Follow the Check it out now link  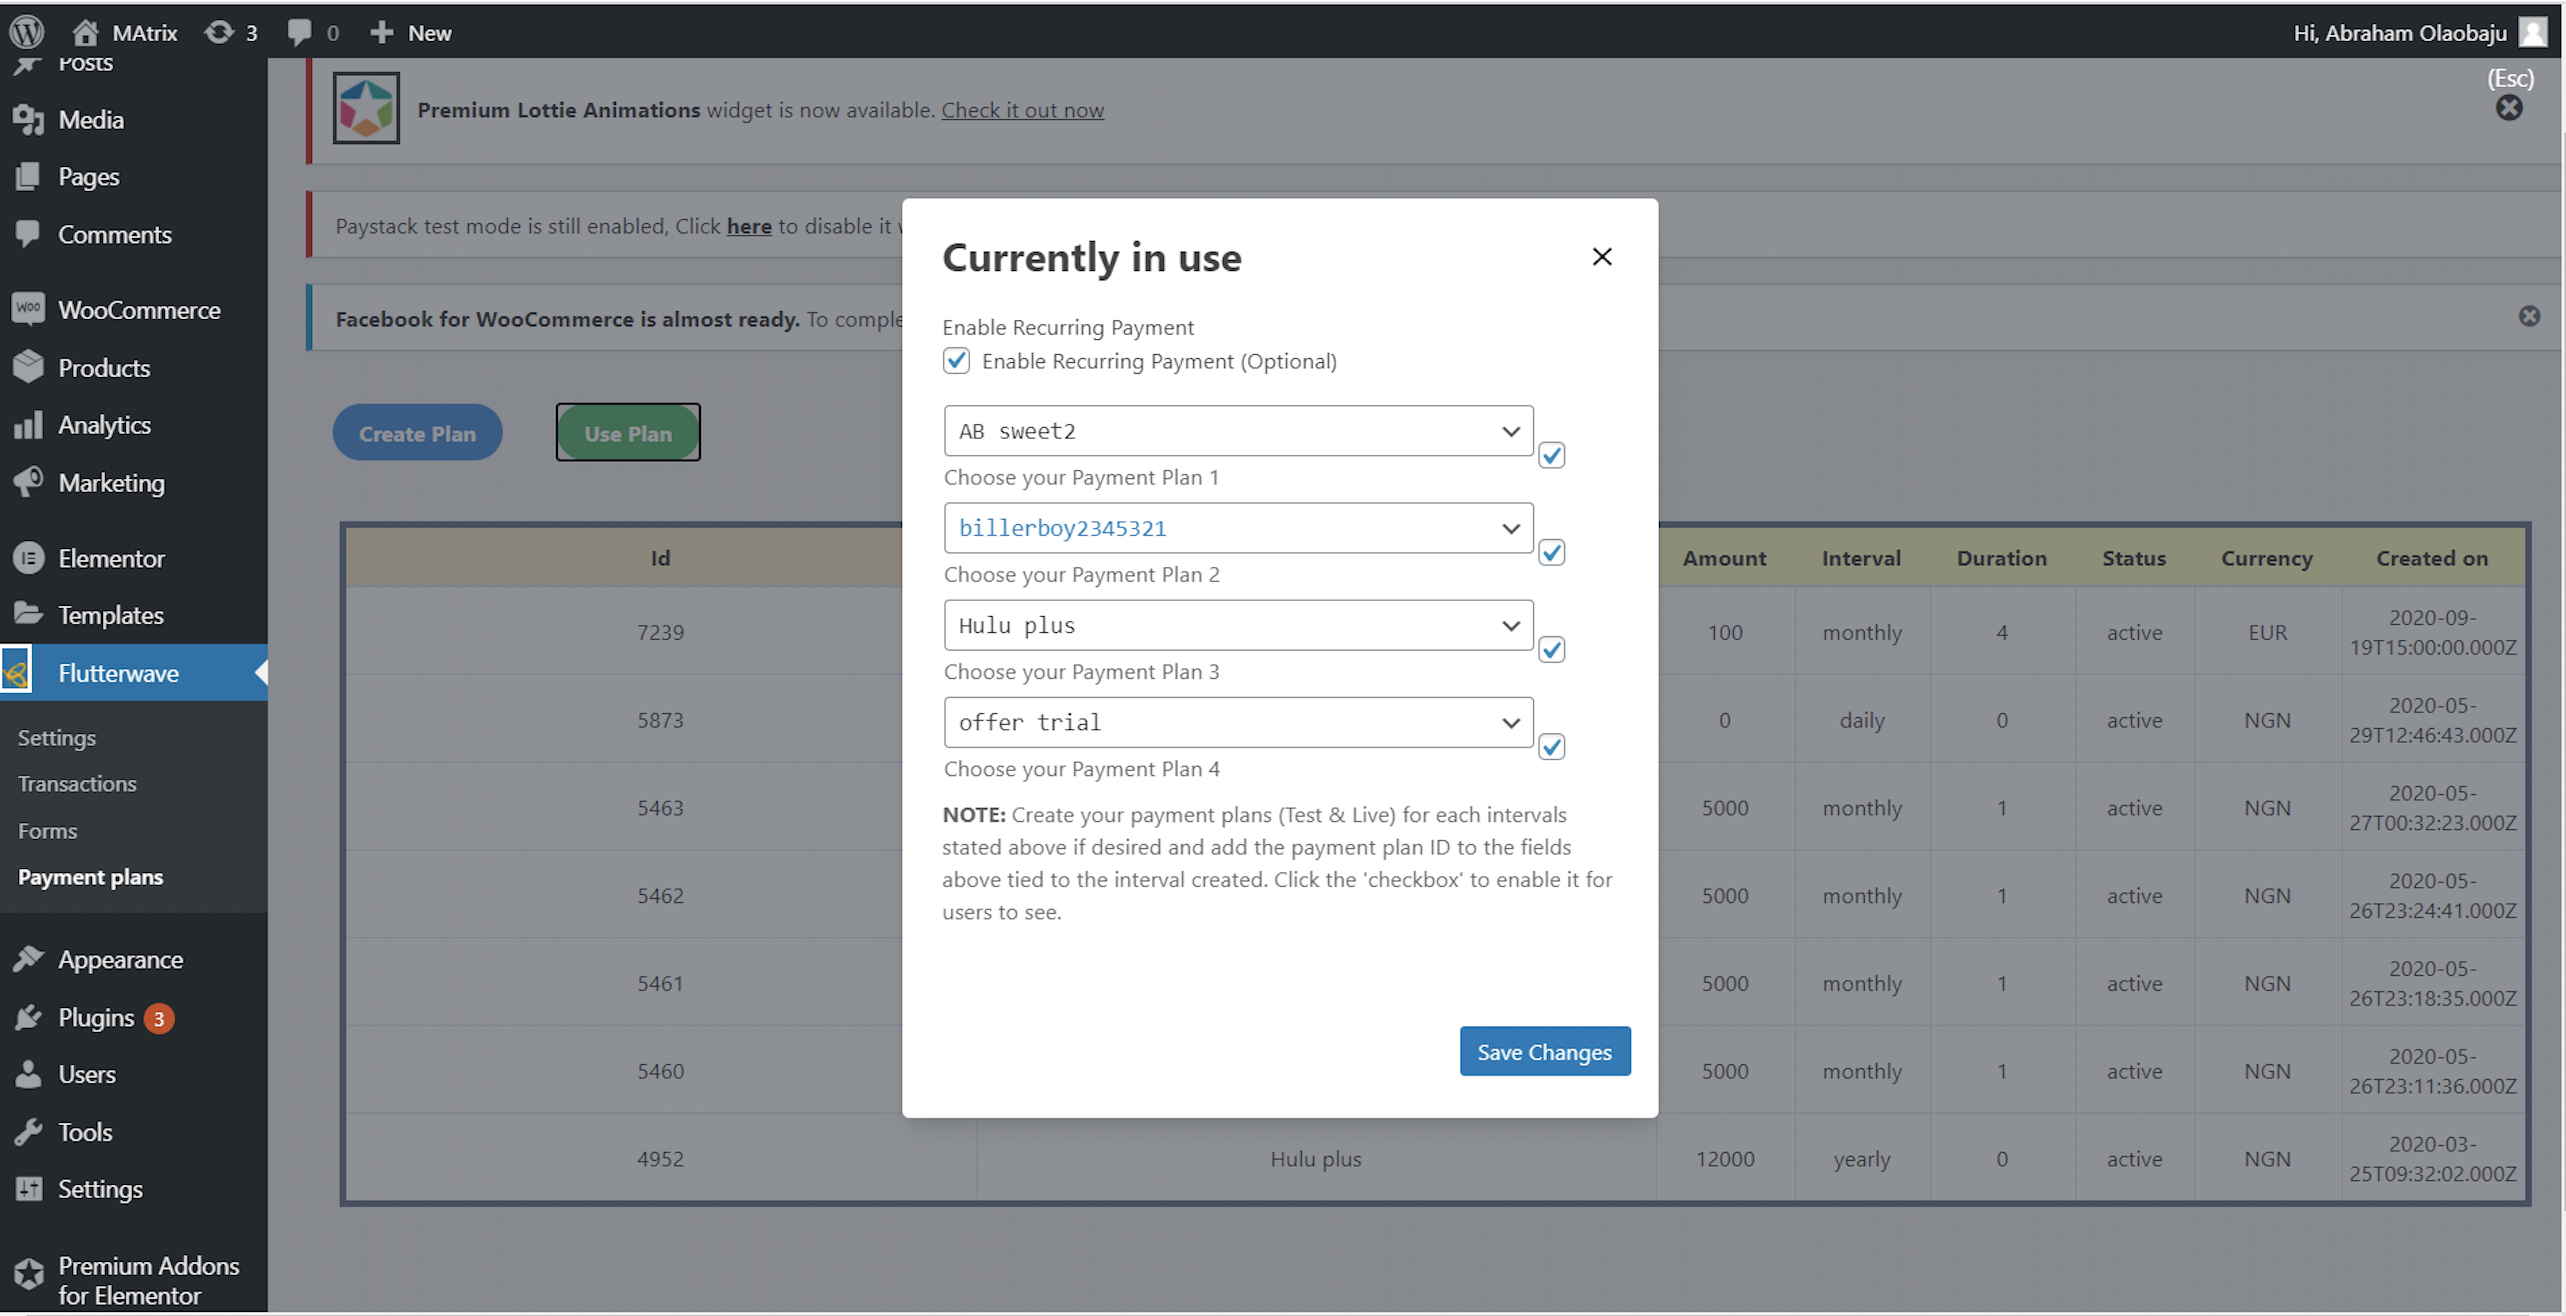tap(1022, 110)
